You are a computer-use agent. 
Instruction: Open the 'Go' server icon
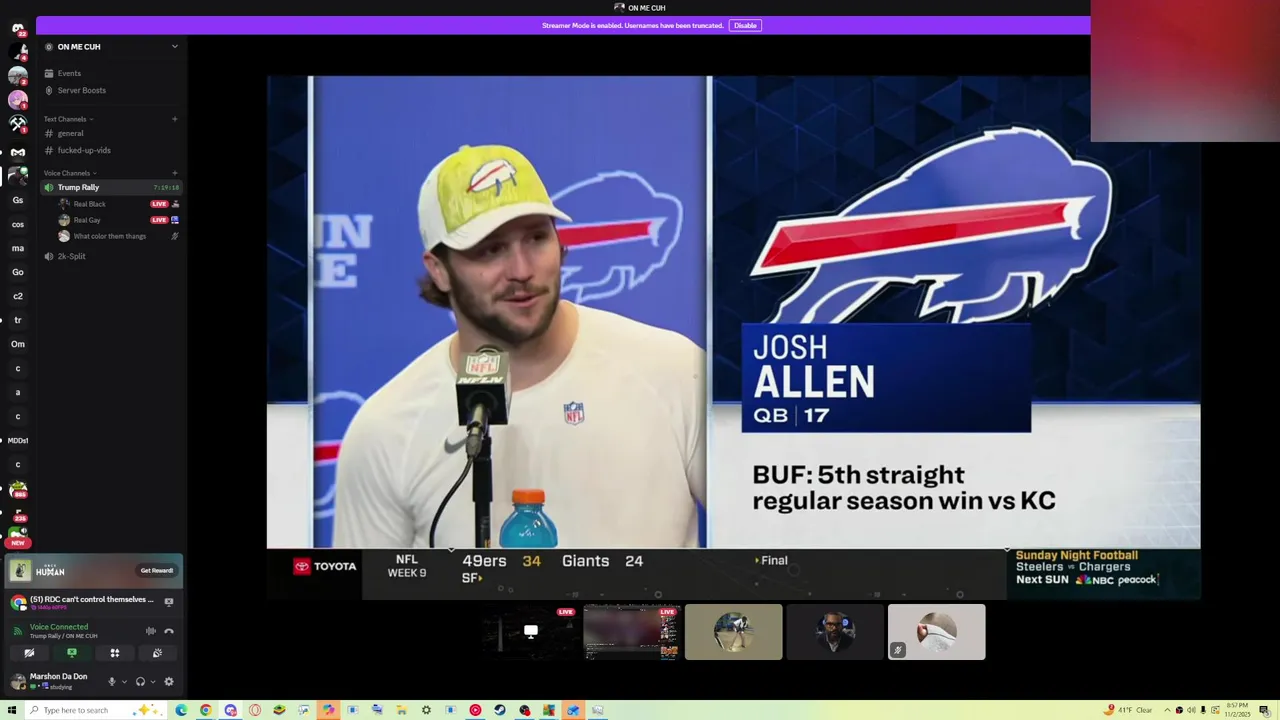(x=18, y=272)
